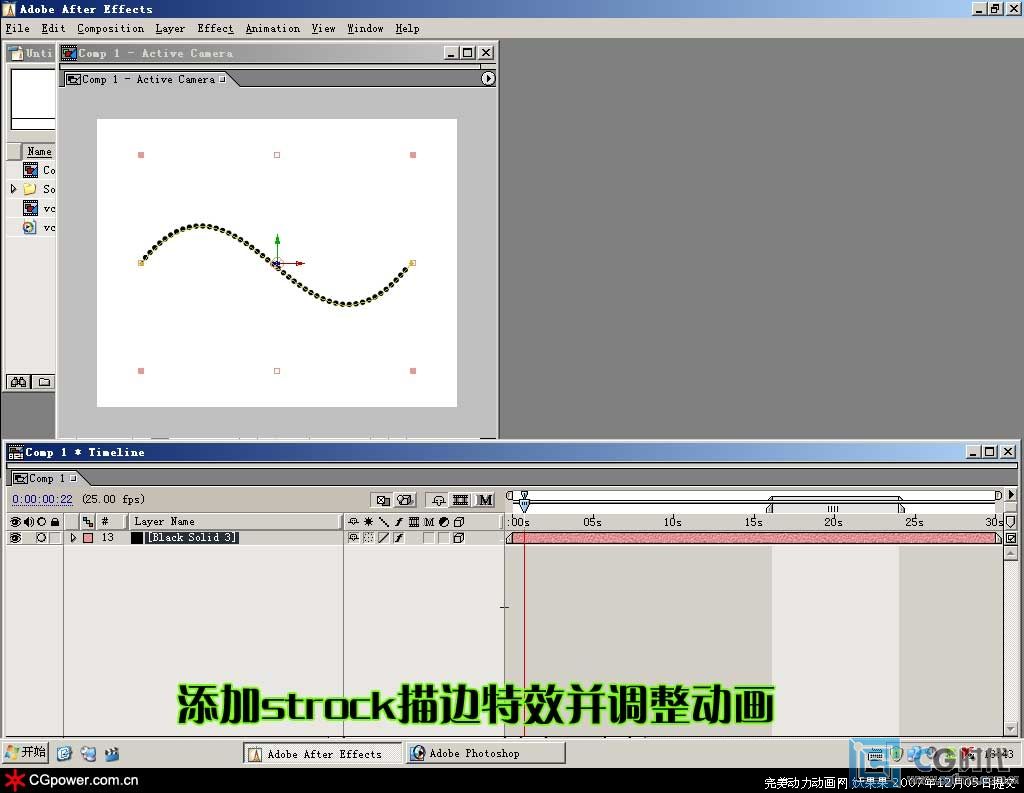Create a new folder in Project panel
Viewport: 1024px width, 793px height.
[44, 382]
